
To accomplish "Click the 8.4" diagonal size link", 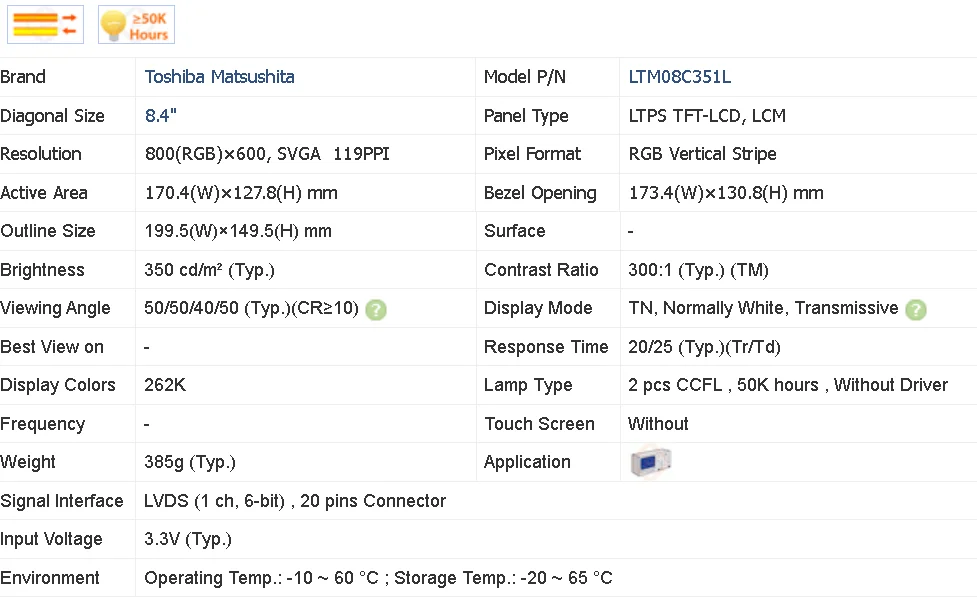I will coord(160,116).
